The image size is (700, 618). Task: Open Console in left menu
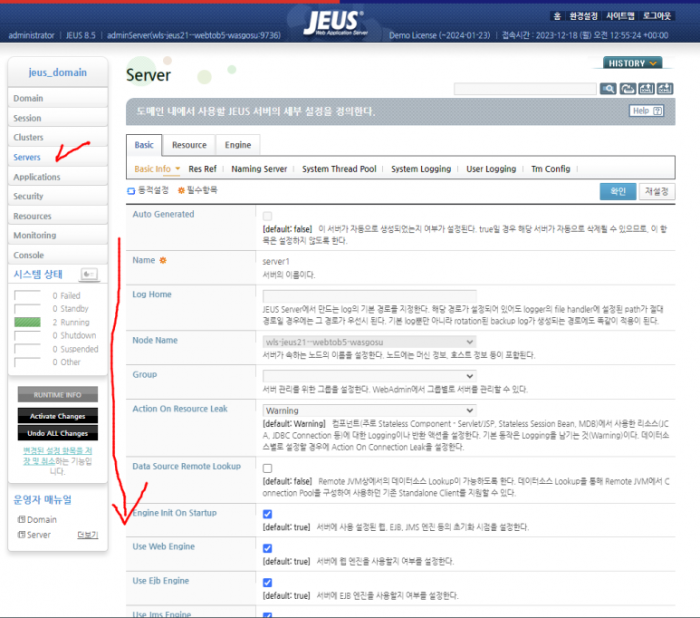click(58, 255)
